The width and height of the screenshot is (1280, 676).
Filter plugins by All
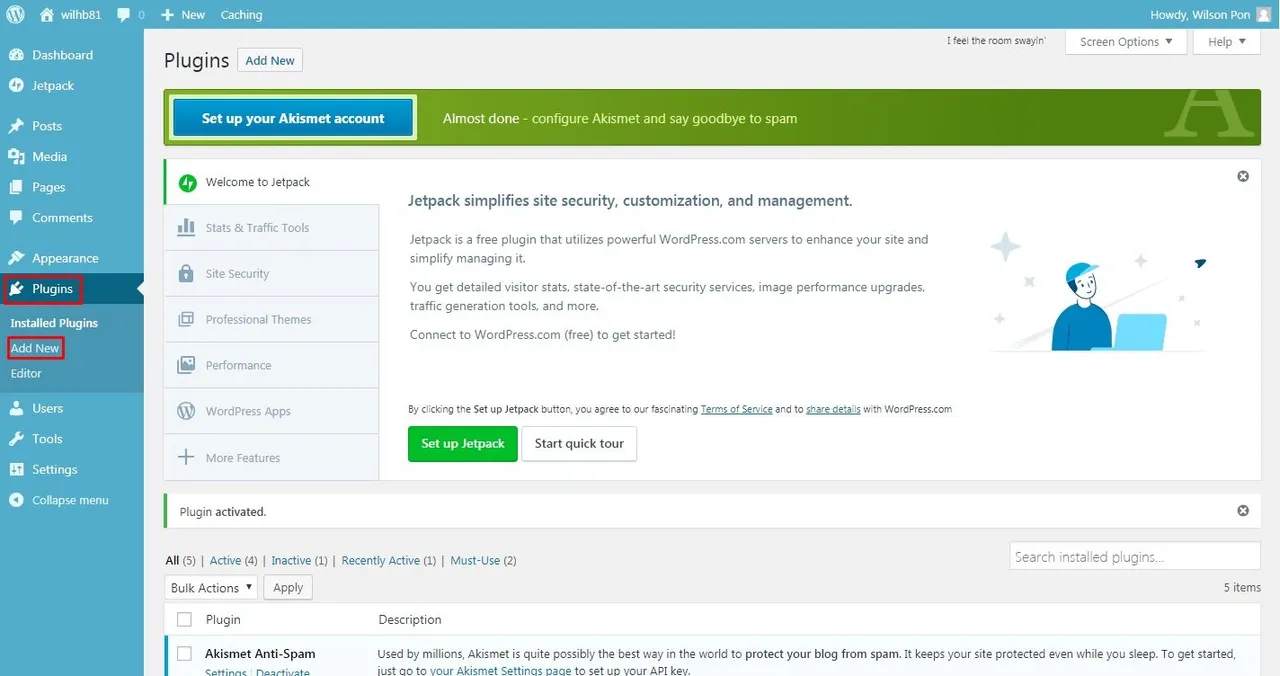[173, 561]
